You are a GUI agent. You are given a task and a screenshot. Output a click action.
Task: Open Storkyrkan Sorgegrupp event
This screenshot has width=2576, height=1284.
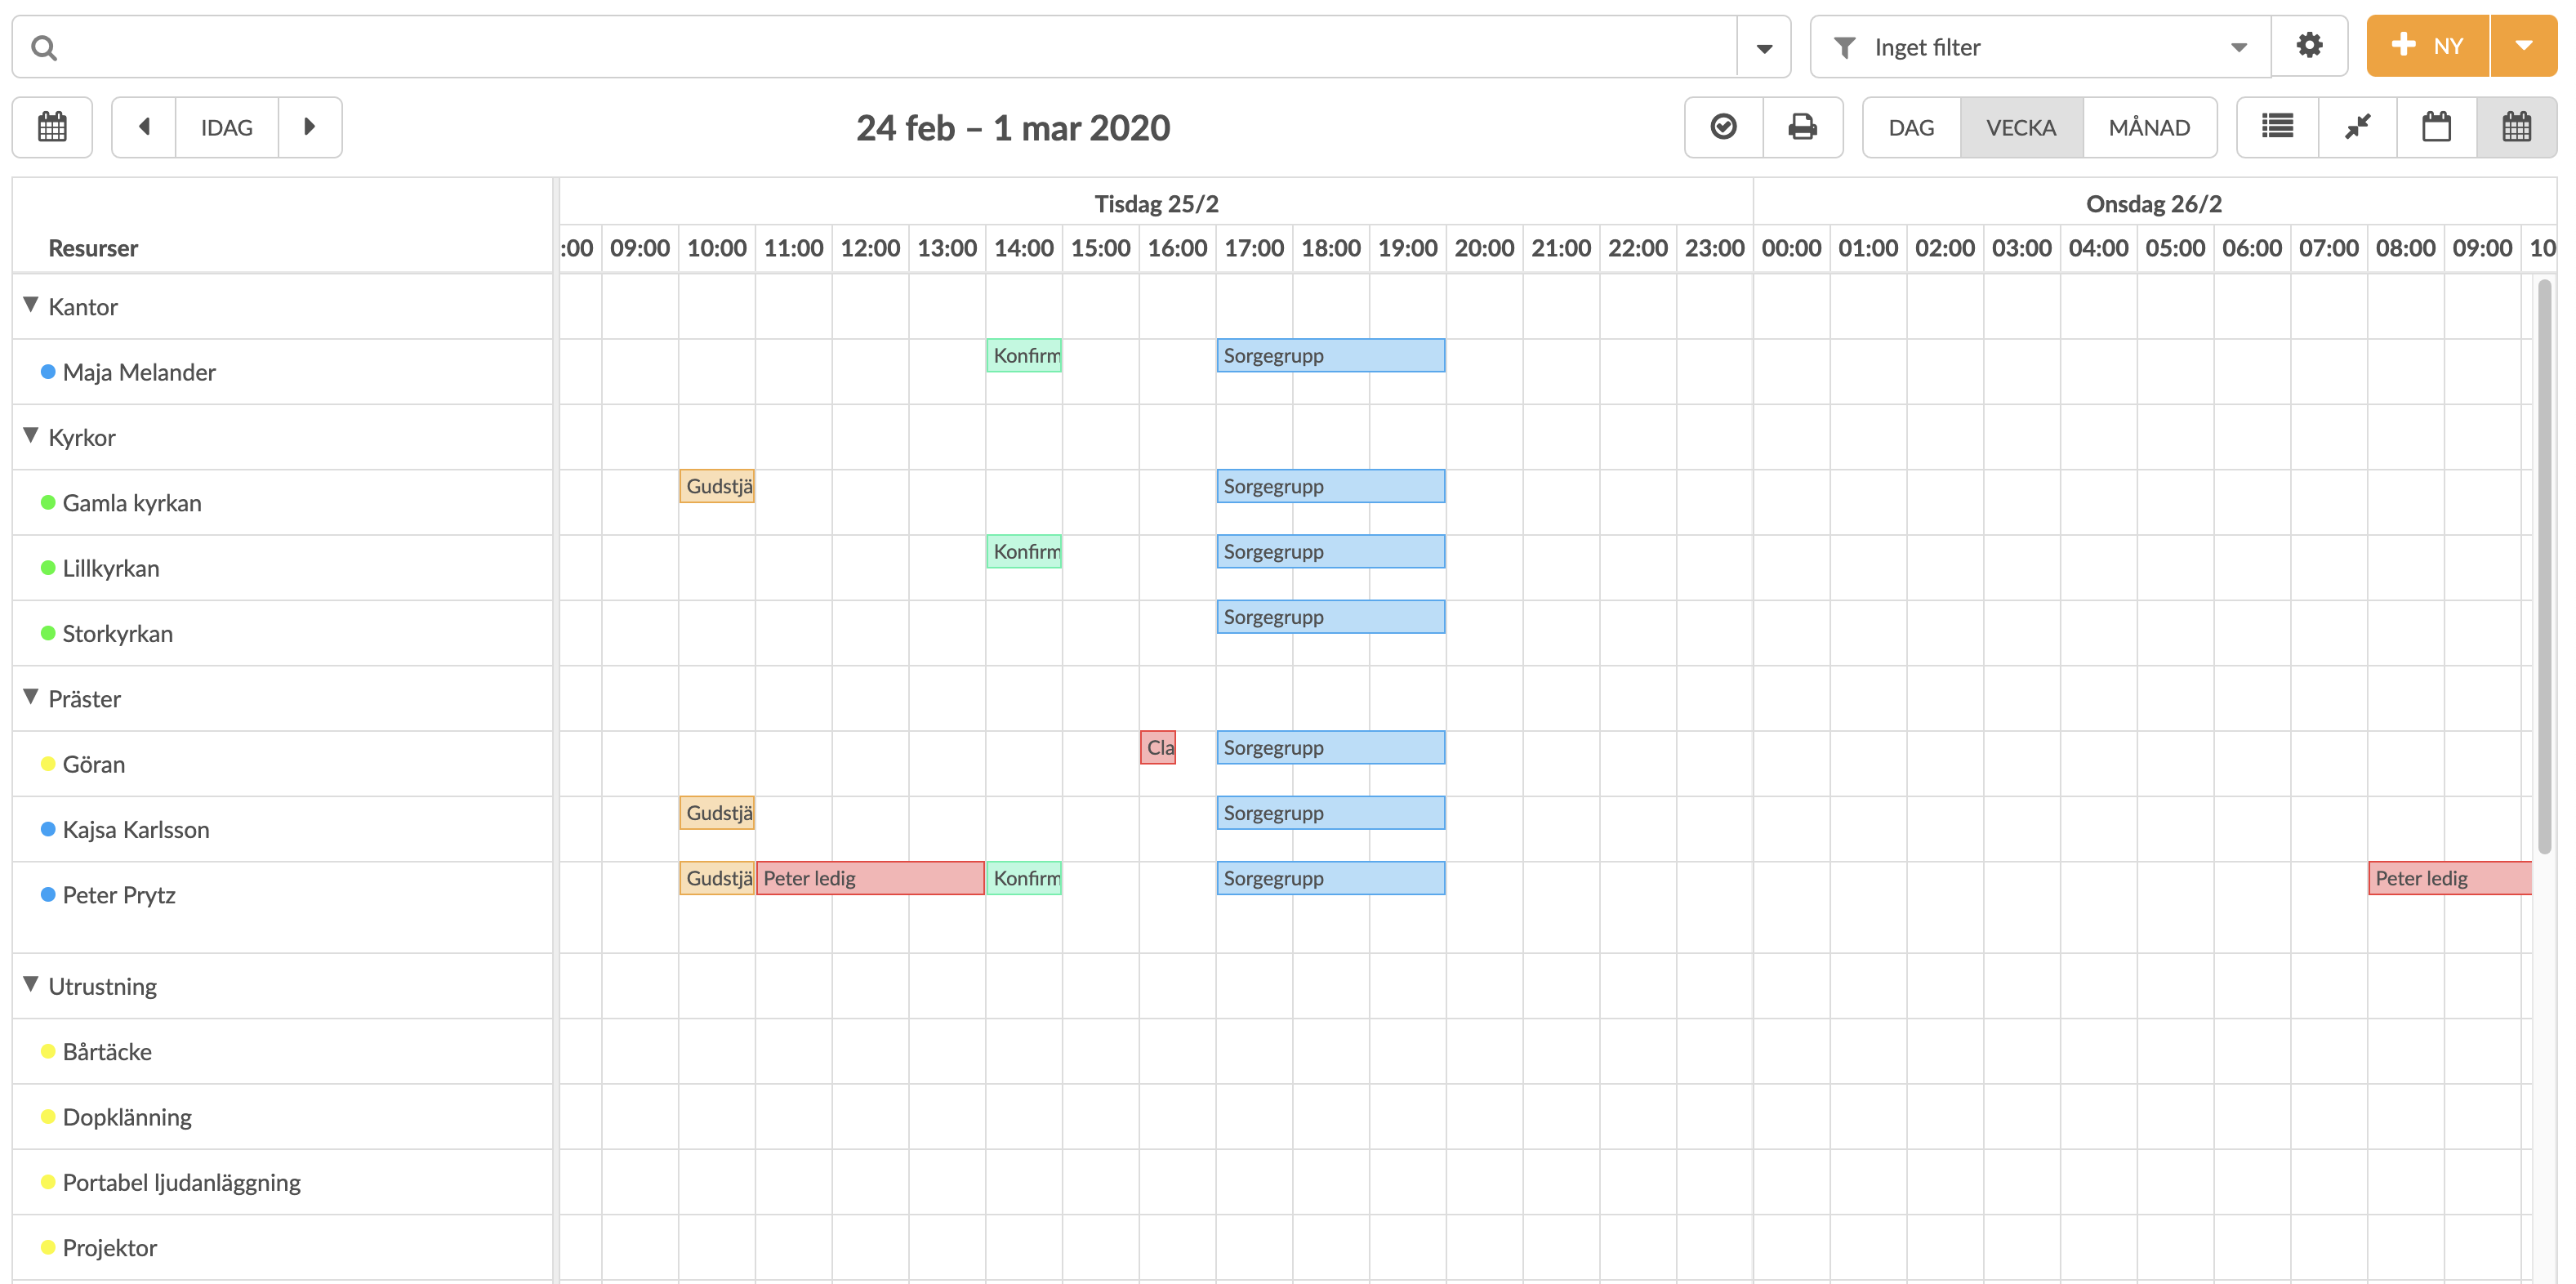1331,617
